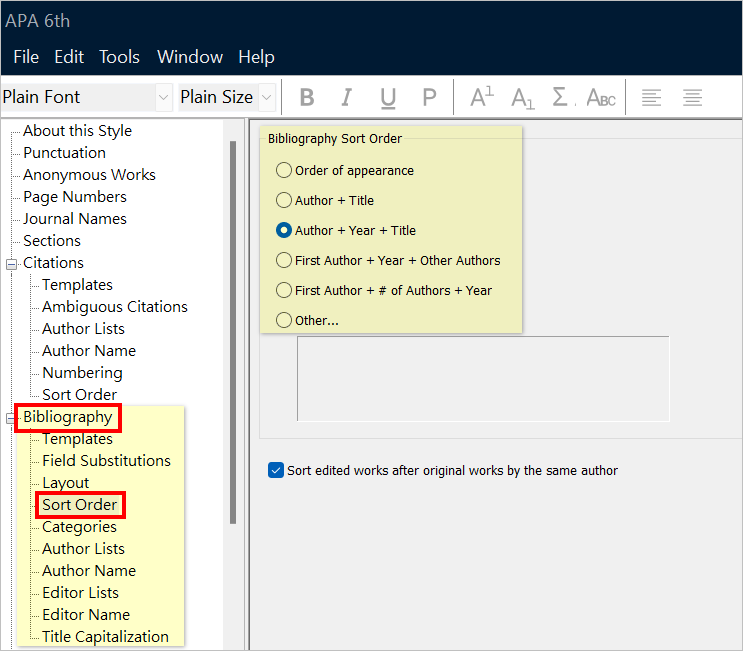
Task: Open the Plain Size dropdown
Action: point(267,97)
